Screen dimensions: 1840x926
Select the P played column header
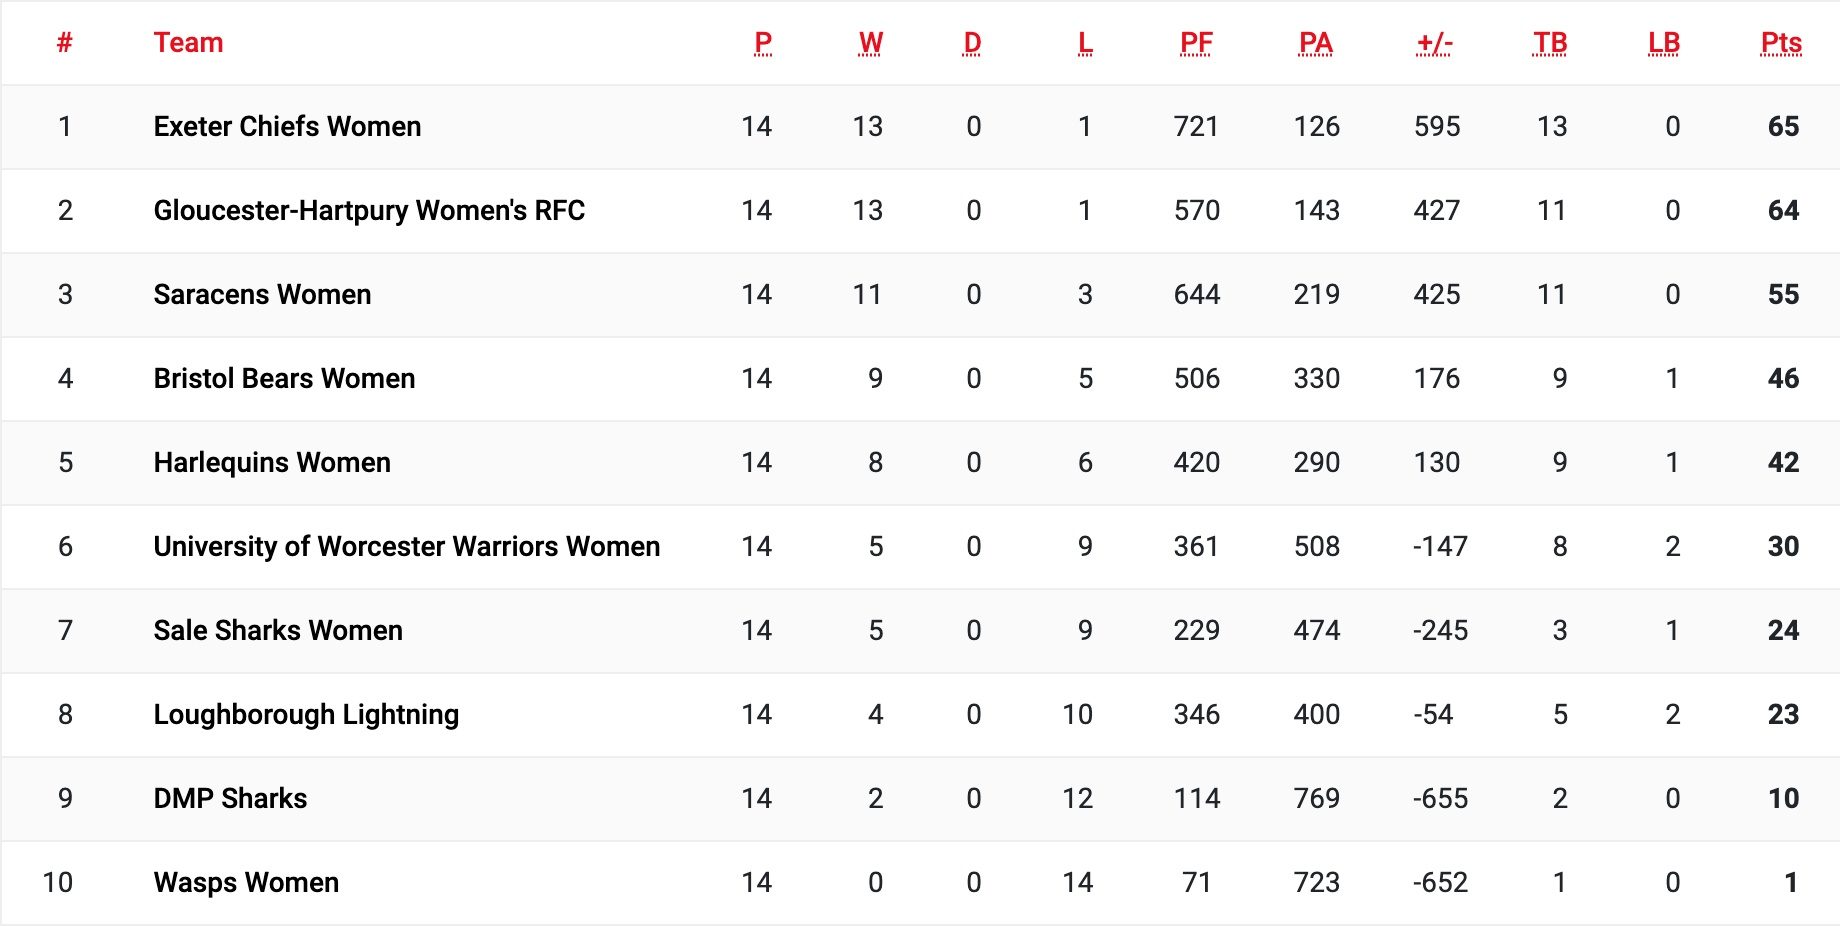pyautogui.click(x=763, y=43)
